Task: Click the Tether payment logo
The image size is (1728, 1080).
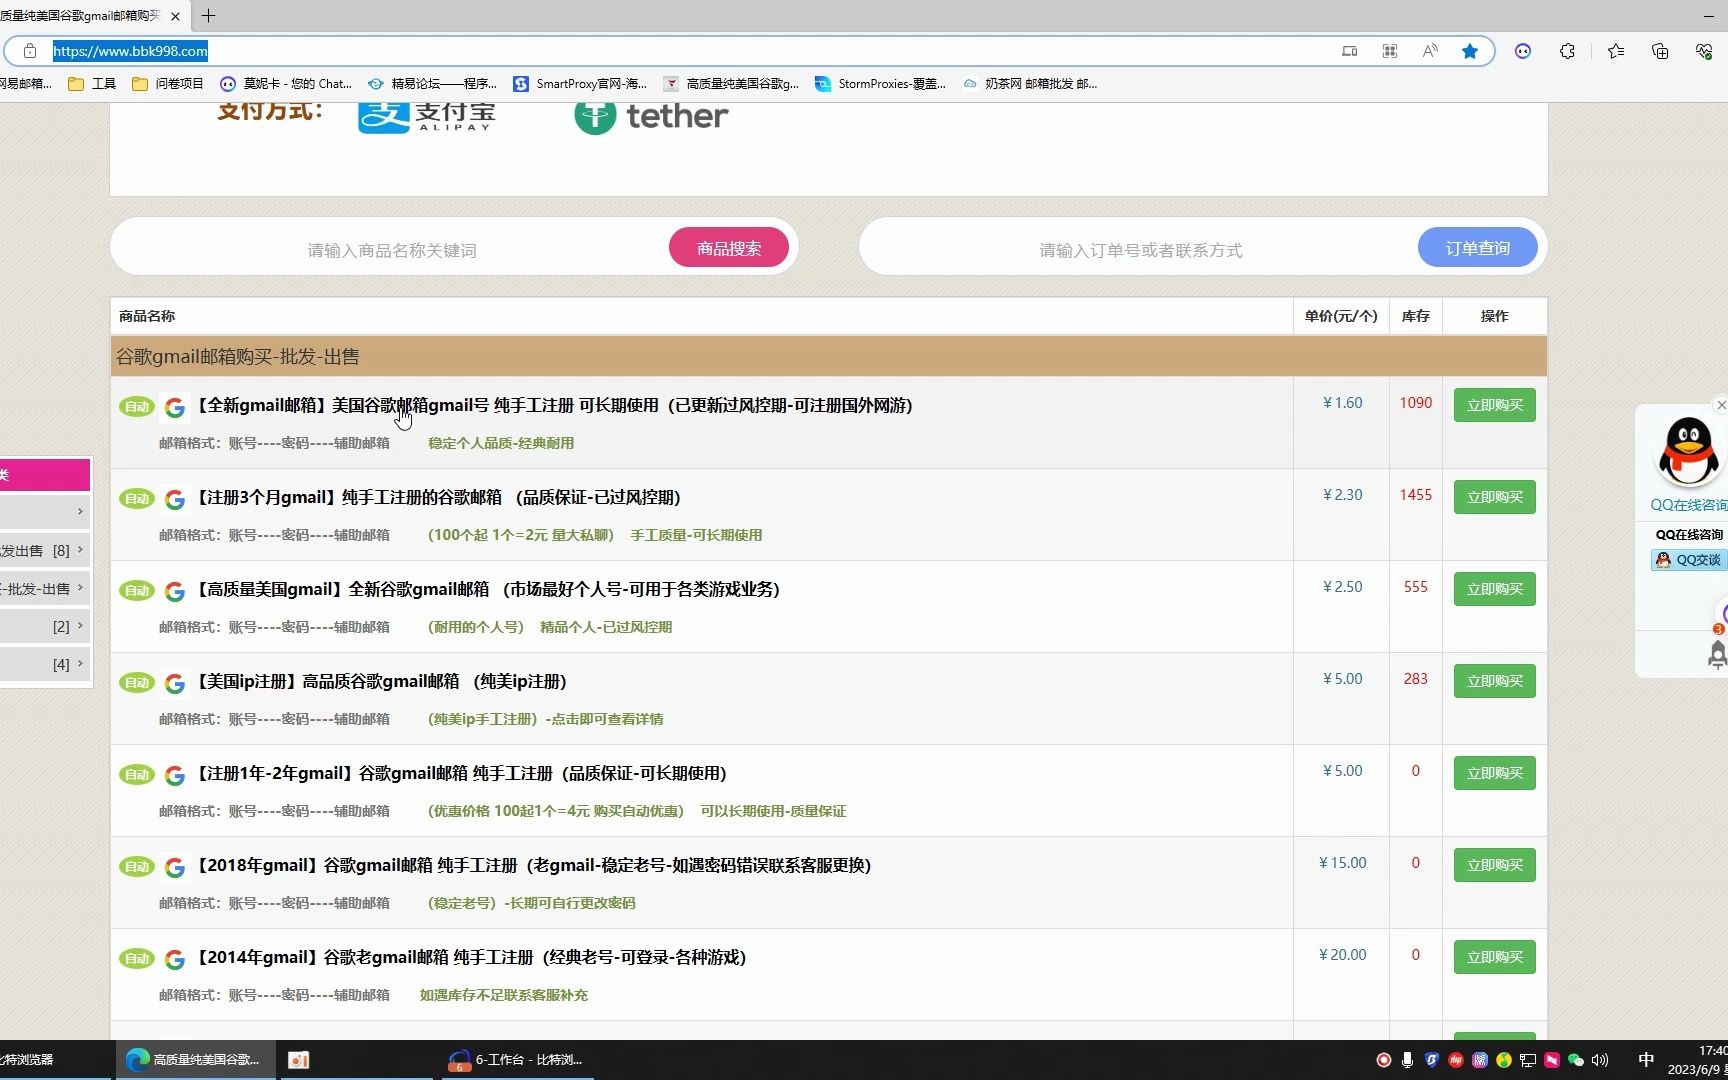Action: (651, 116)
